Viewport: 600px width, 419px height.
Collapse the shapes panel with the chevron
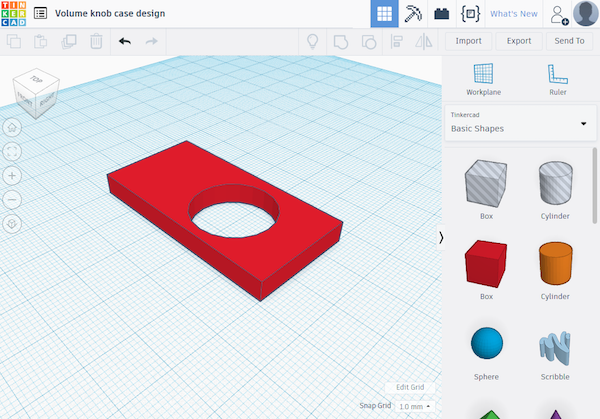(x=441, y=236)
